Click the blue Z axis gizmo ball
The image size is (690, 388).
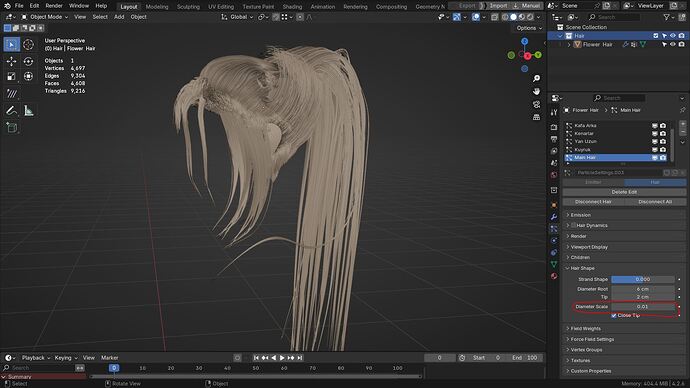525,41
